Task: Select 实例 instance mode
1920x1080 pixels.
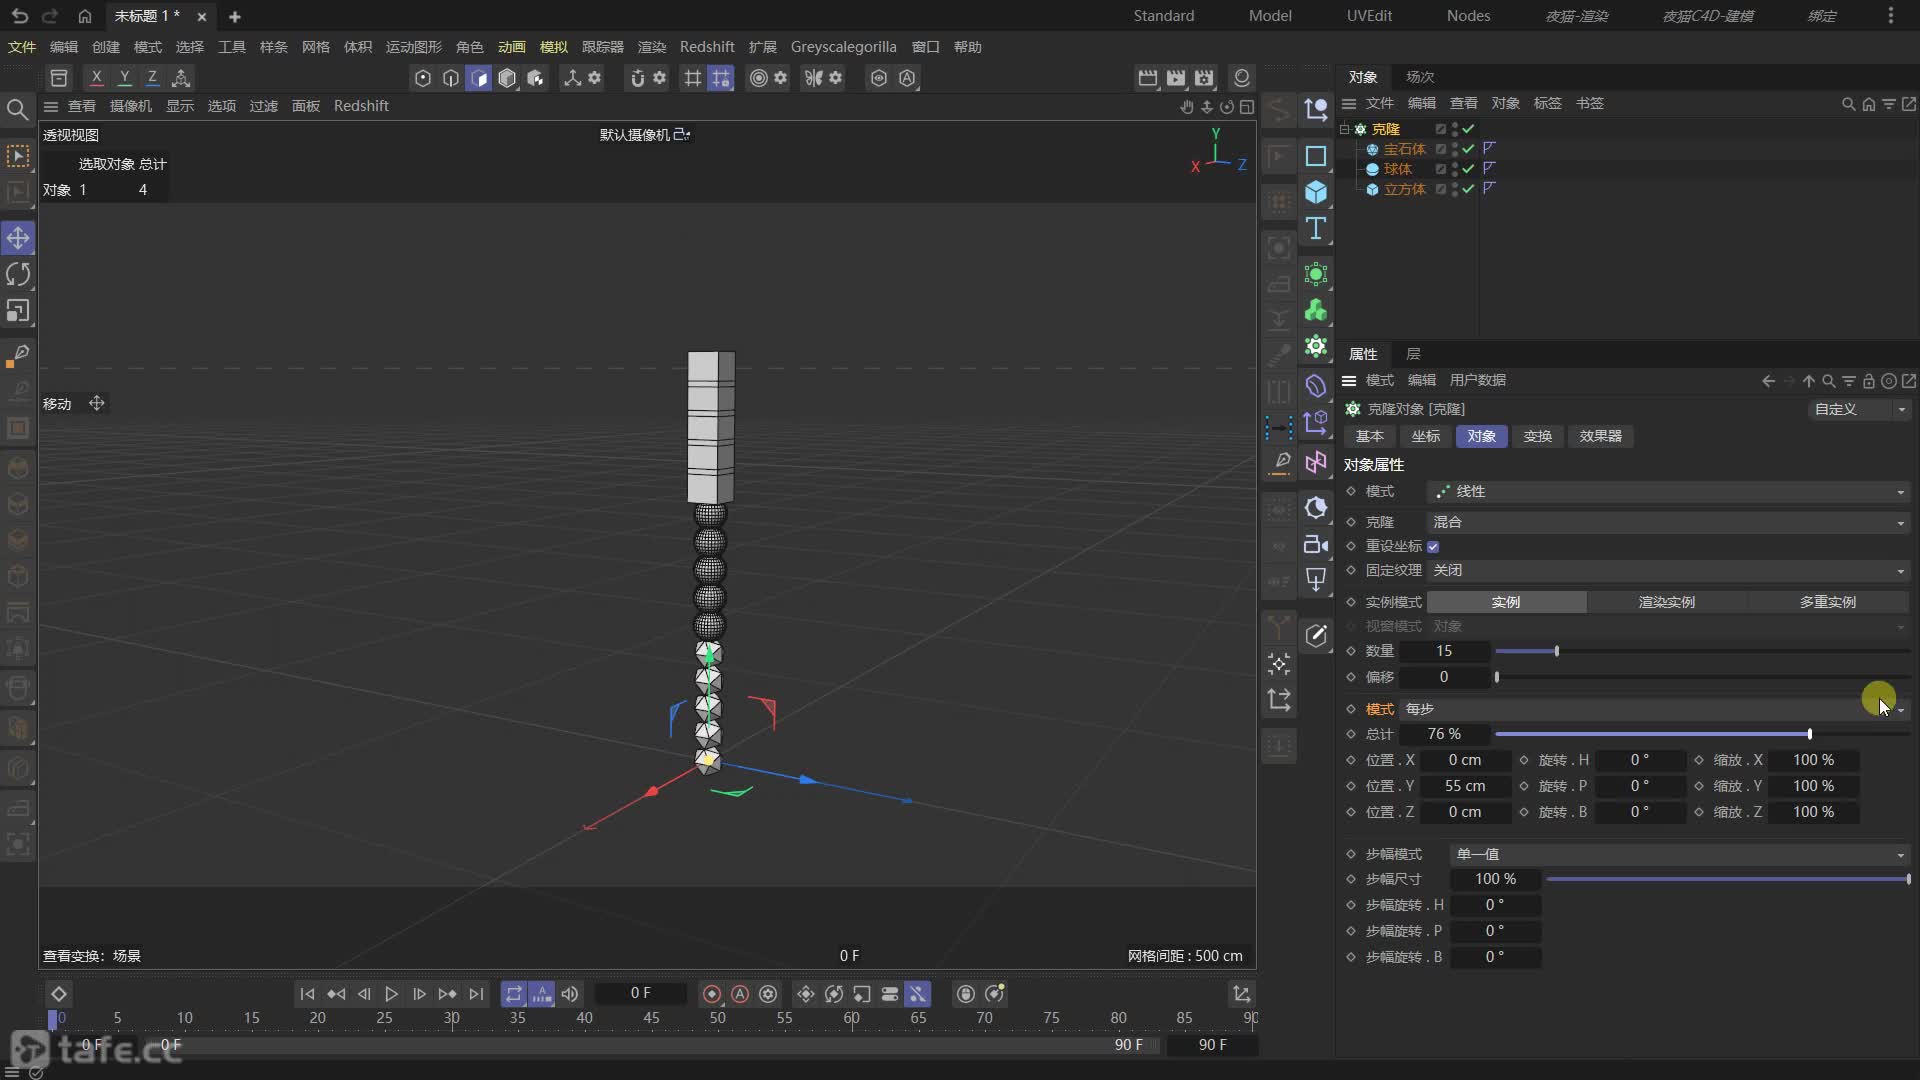Action: [x=1506, y=602]
